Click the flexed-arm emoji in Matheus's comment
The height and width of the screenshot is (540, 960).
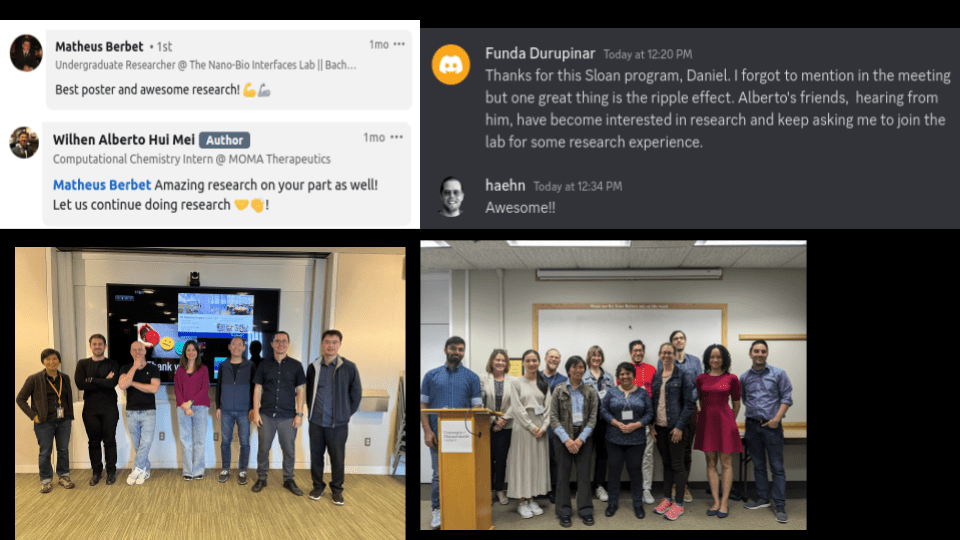tap(250, 90)
